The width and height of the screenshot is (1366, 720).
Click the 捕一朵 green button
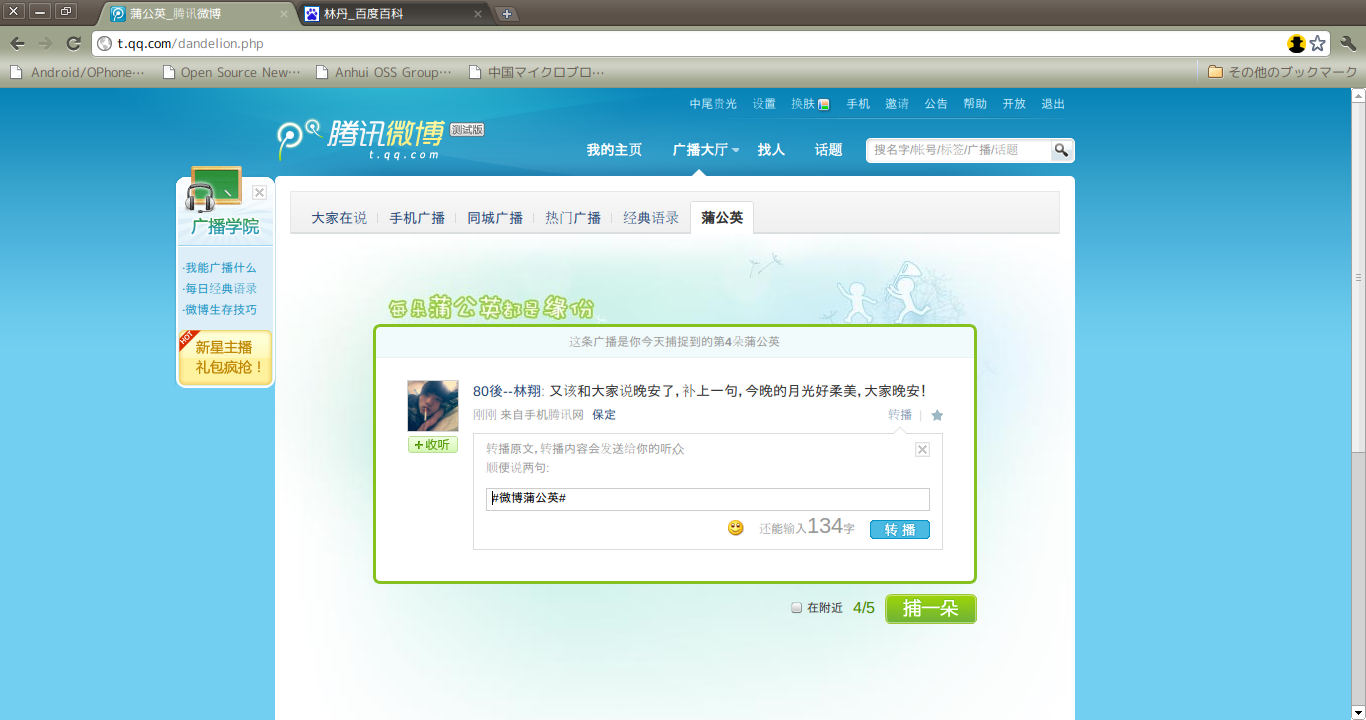[931, 608]
